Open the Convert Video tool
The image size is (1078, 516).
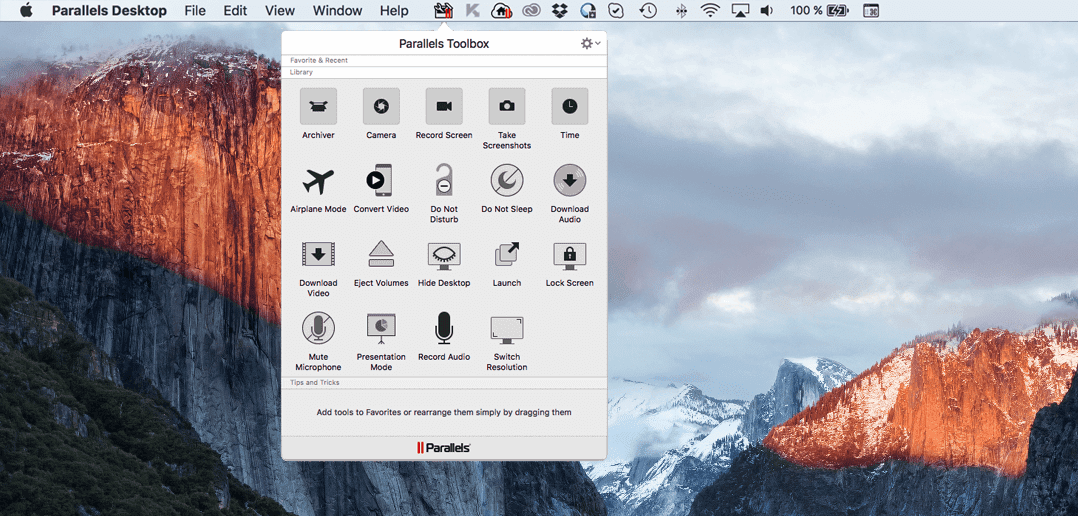tap(380, 181)
